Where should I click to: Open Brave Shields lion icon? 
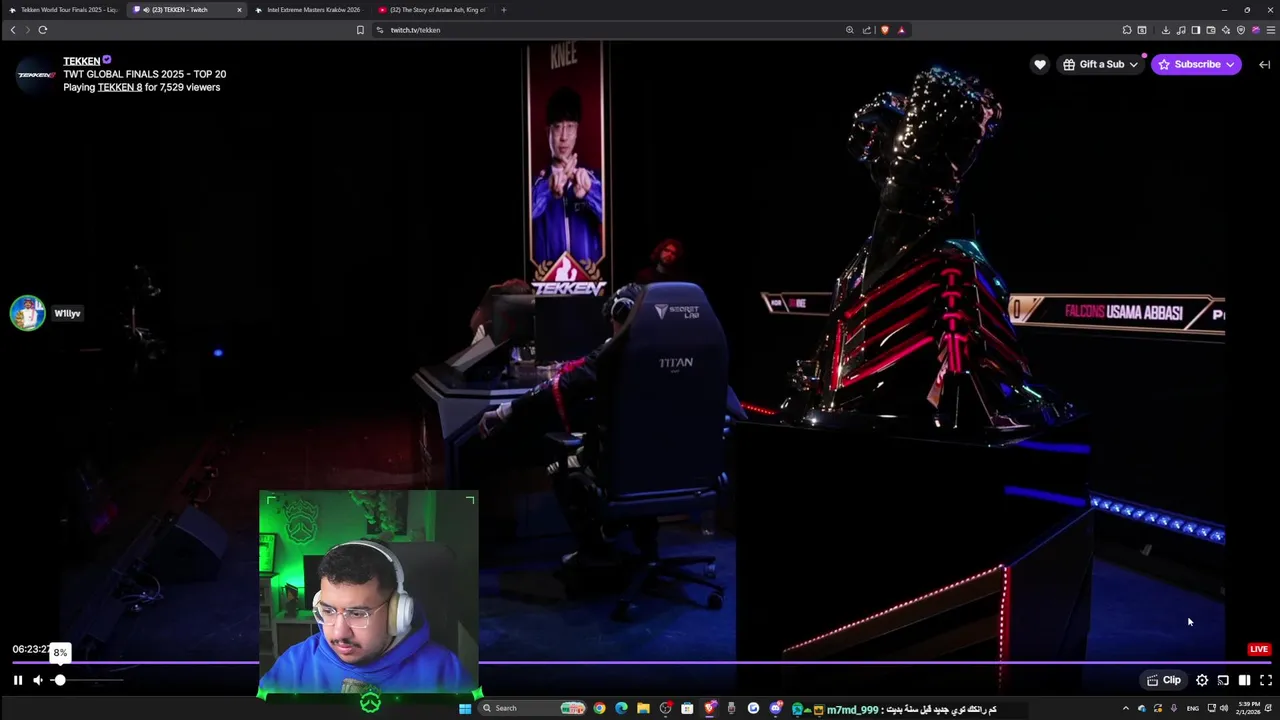point(885,30)
